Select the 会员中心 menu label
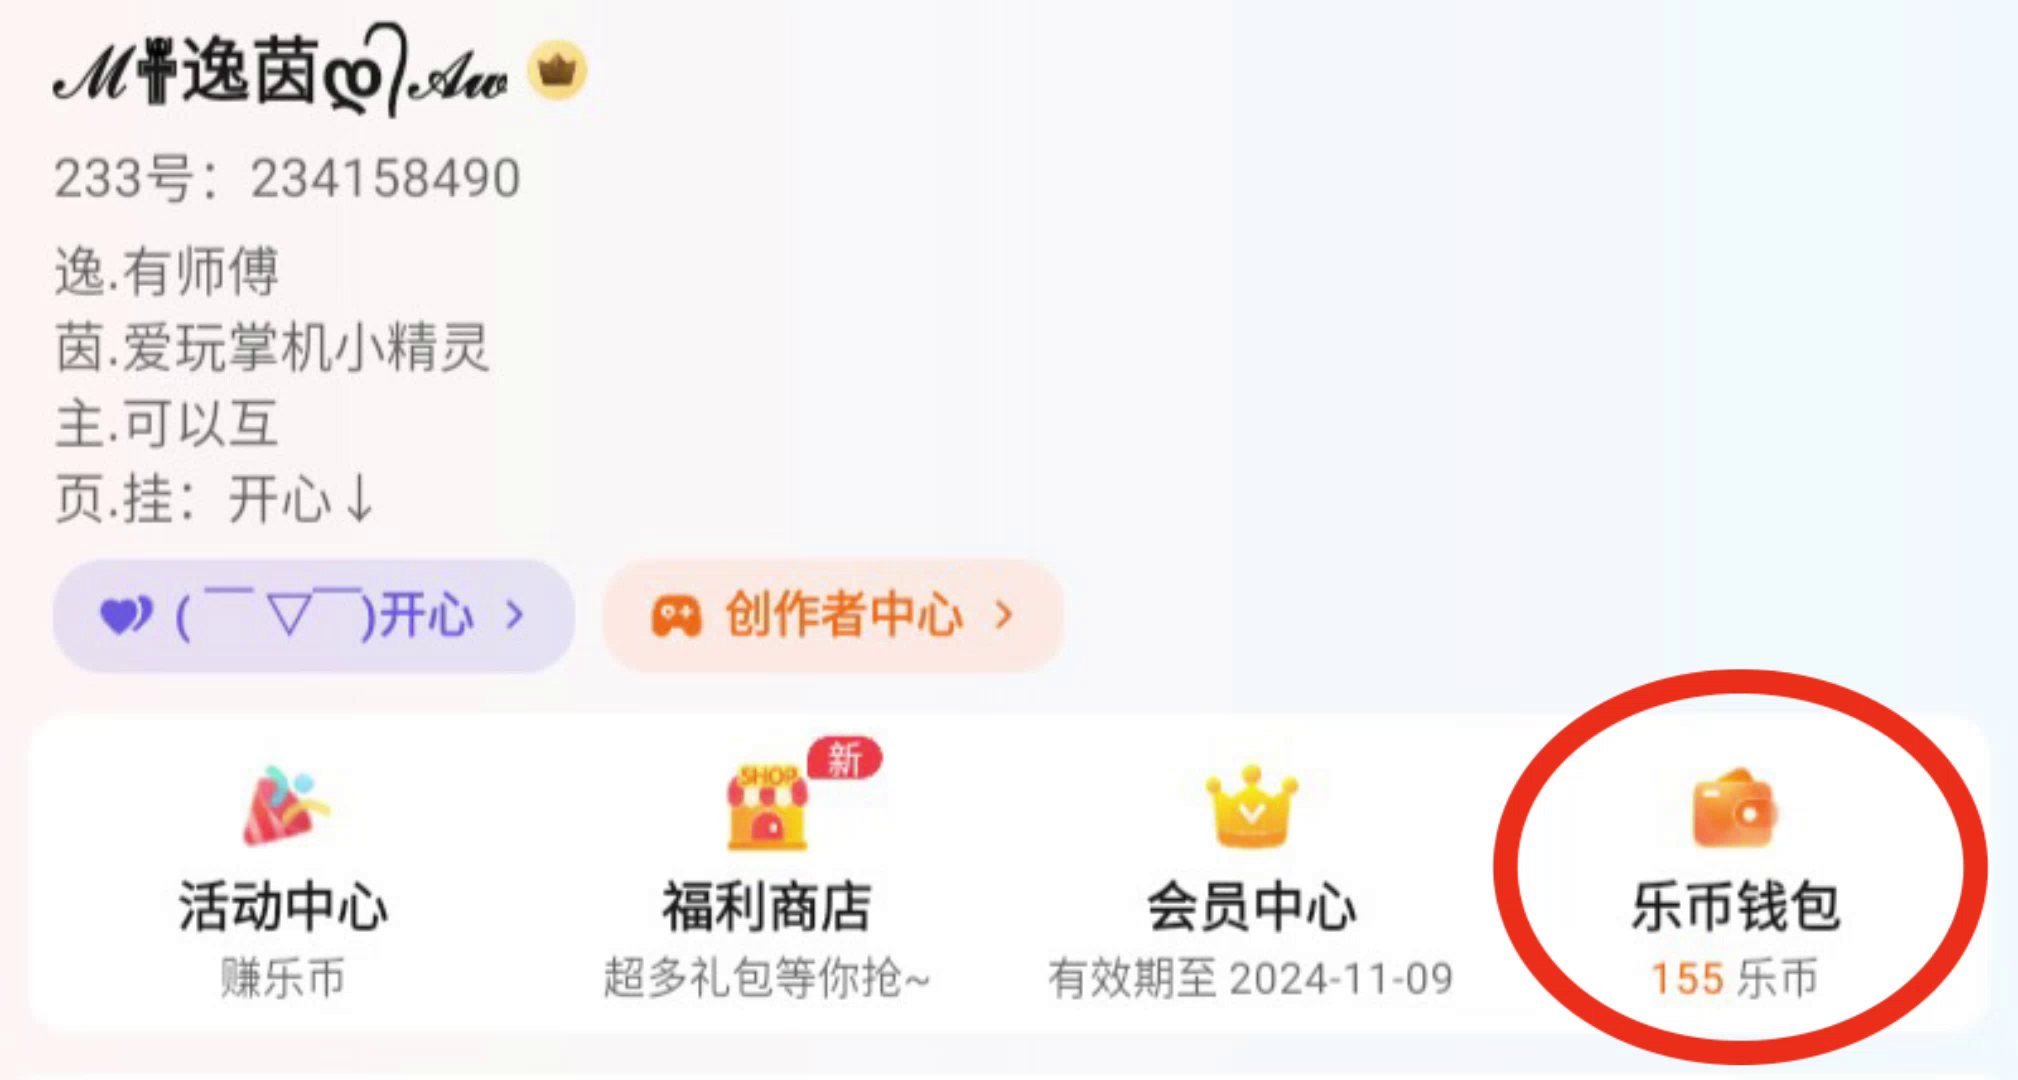The image size is (2018, 1080). pyautogui.click(x=1251, y=907)
